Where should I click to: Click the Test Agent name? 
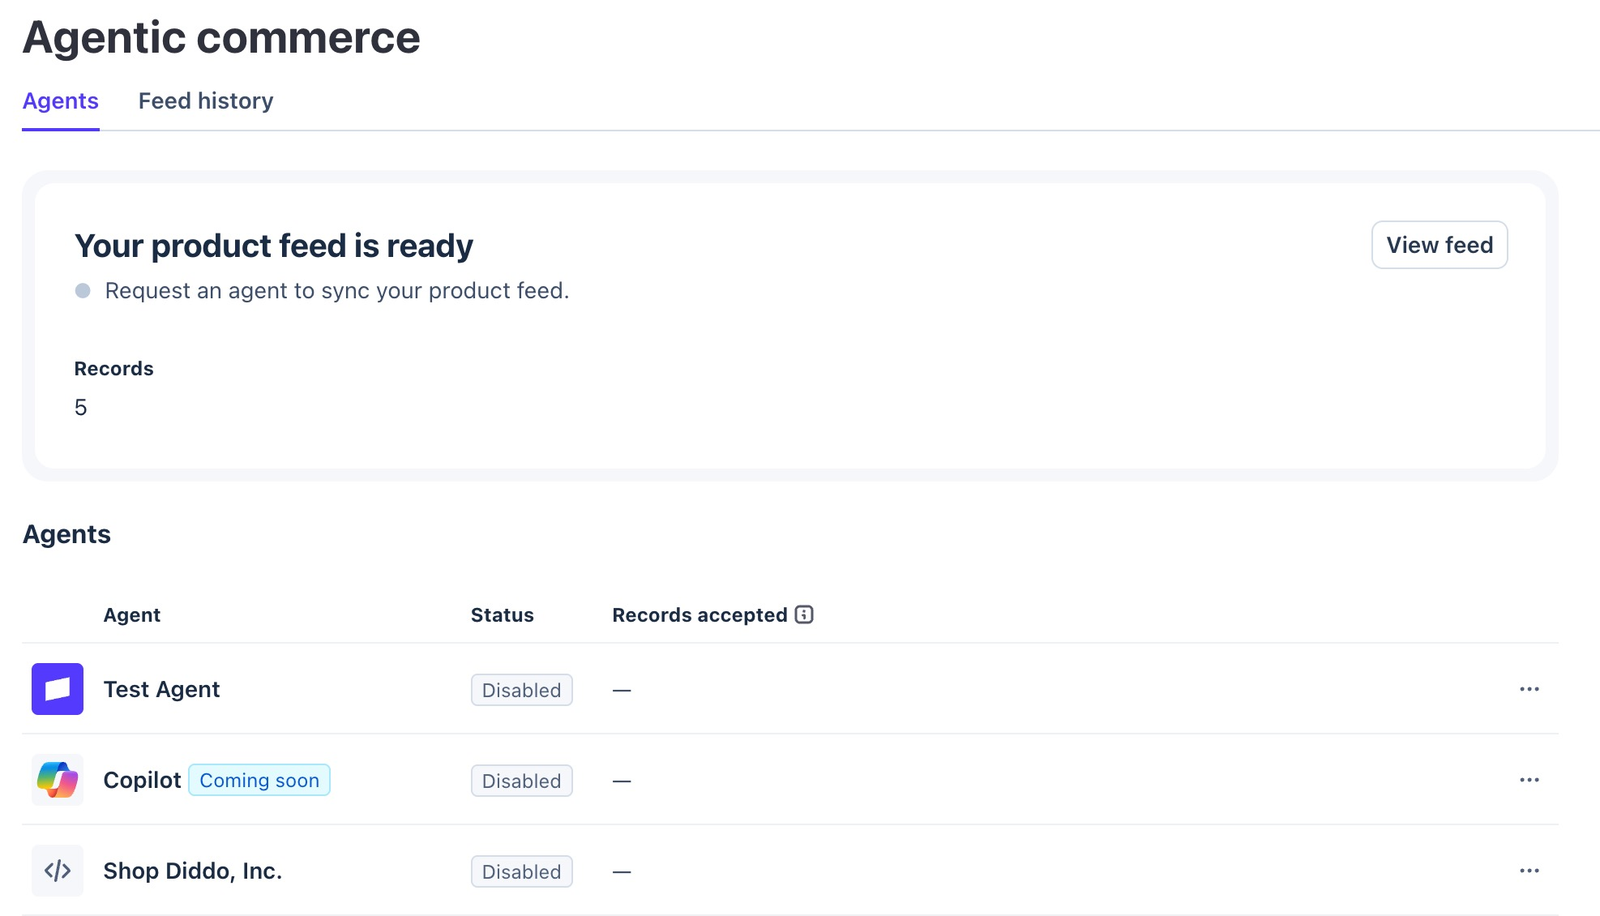161,690
